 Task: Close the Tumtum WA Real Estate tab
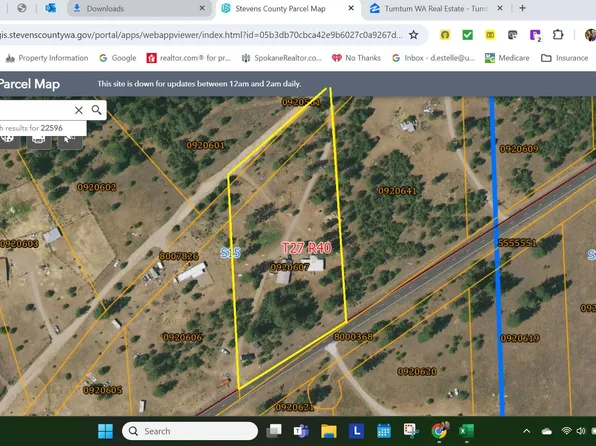(x=500, y=8)
